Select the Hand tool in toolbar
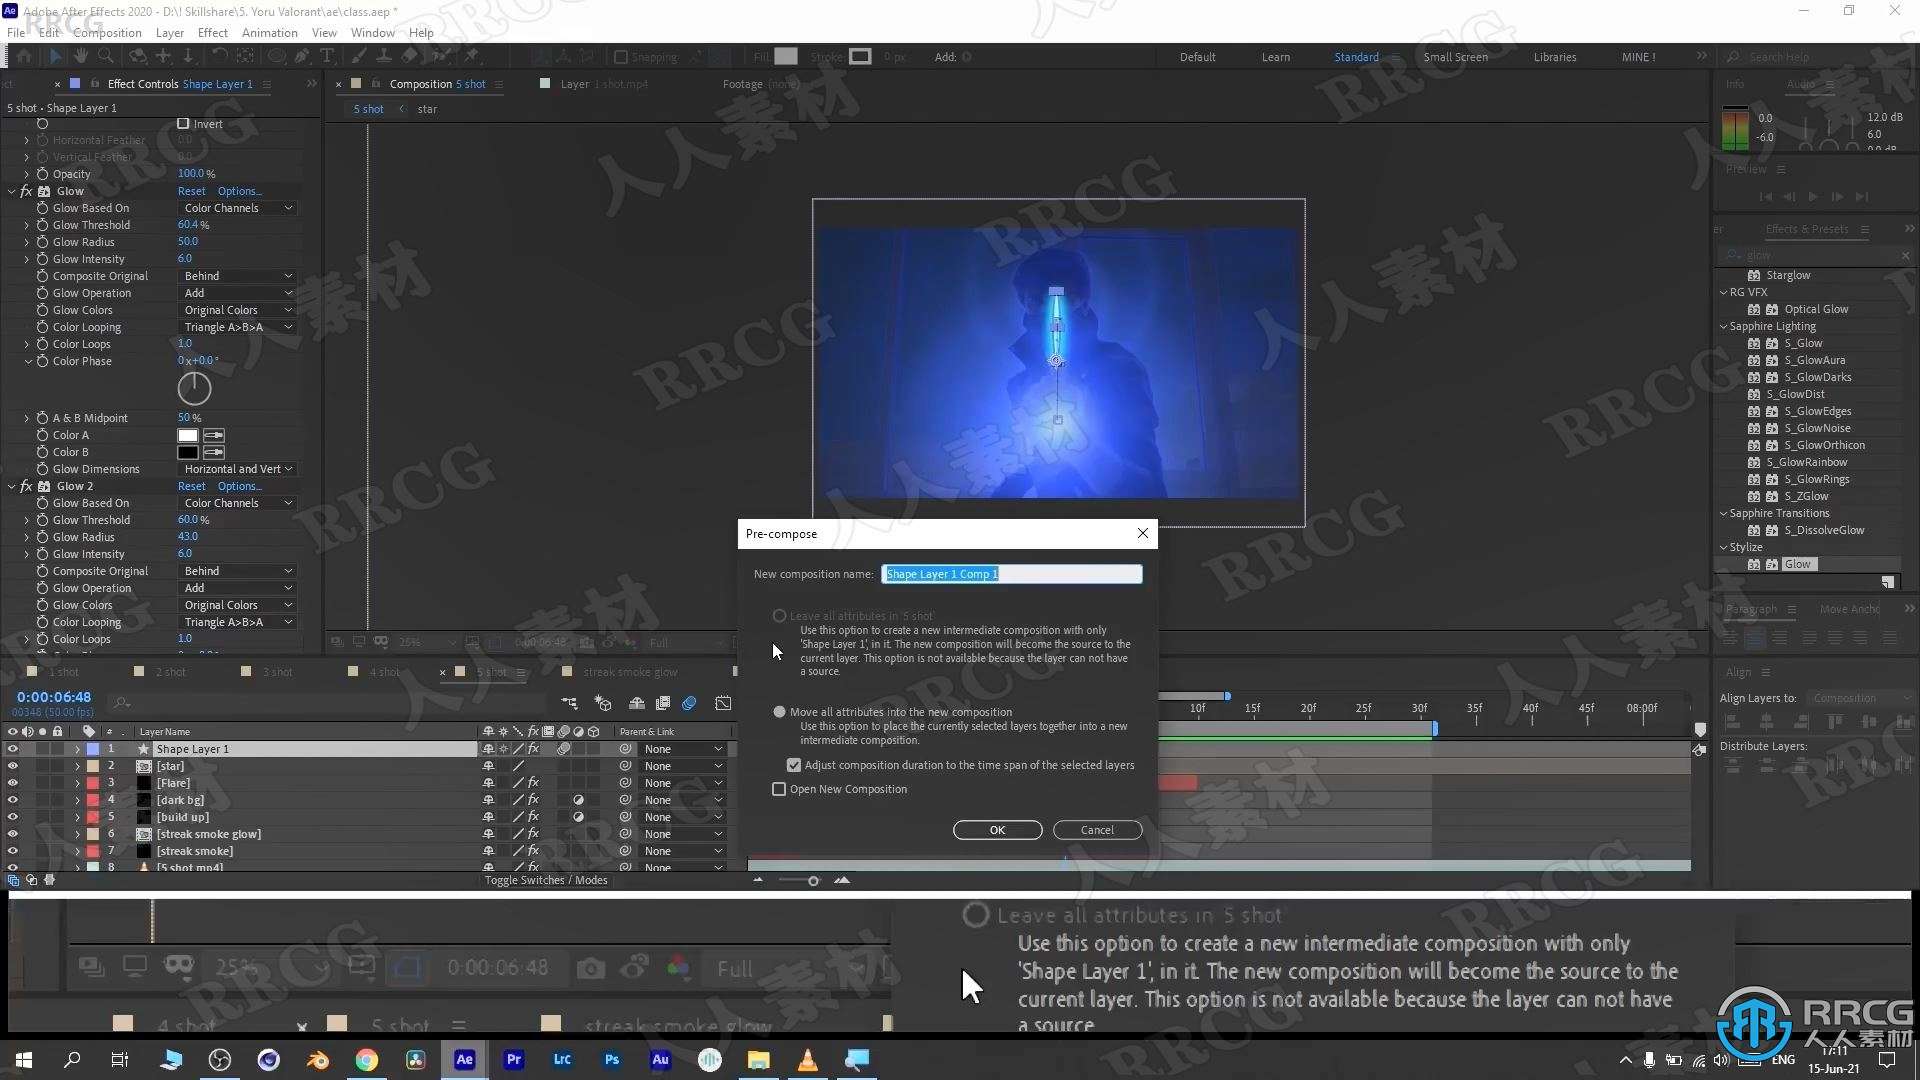 tap(80, 57)
